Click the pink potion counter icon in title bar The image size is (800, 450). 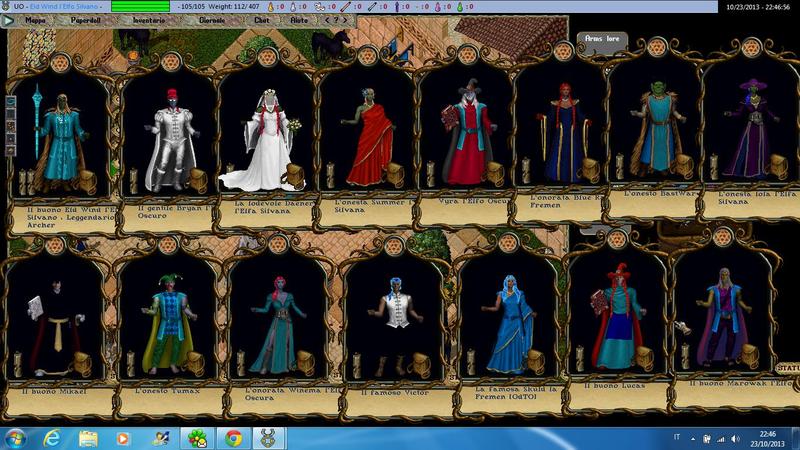click(438, 7)
